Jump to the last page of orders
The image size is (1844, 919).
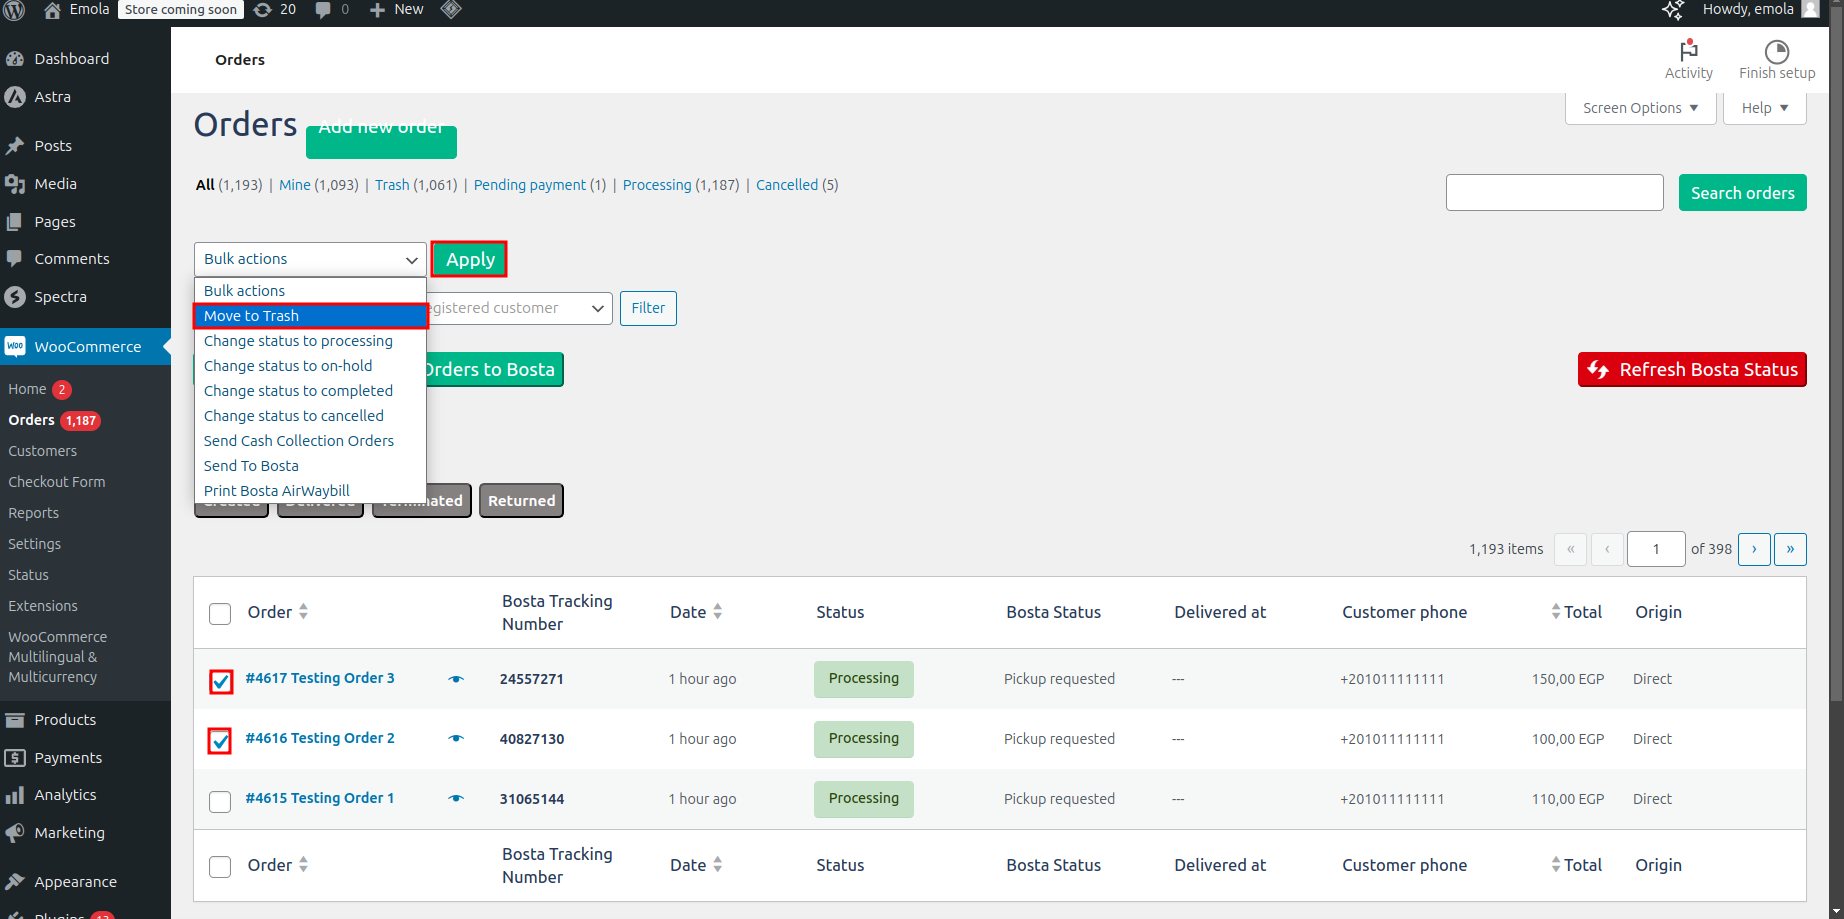point(1790,549)
